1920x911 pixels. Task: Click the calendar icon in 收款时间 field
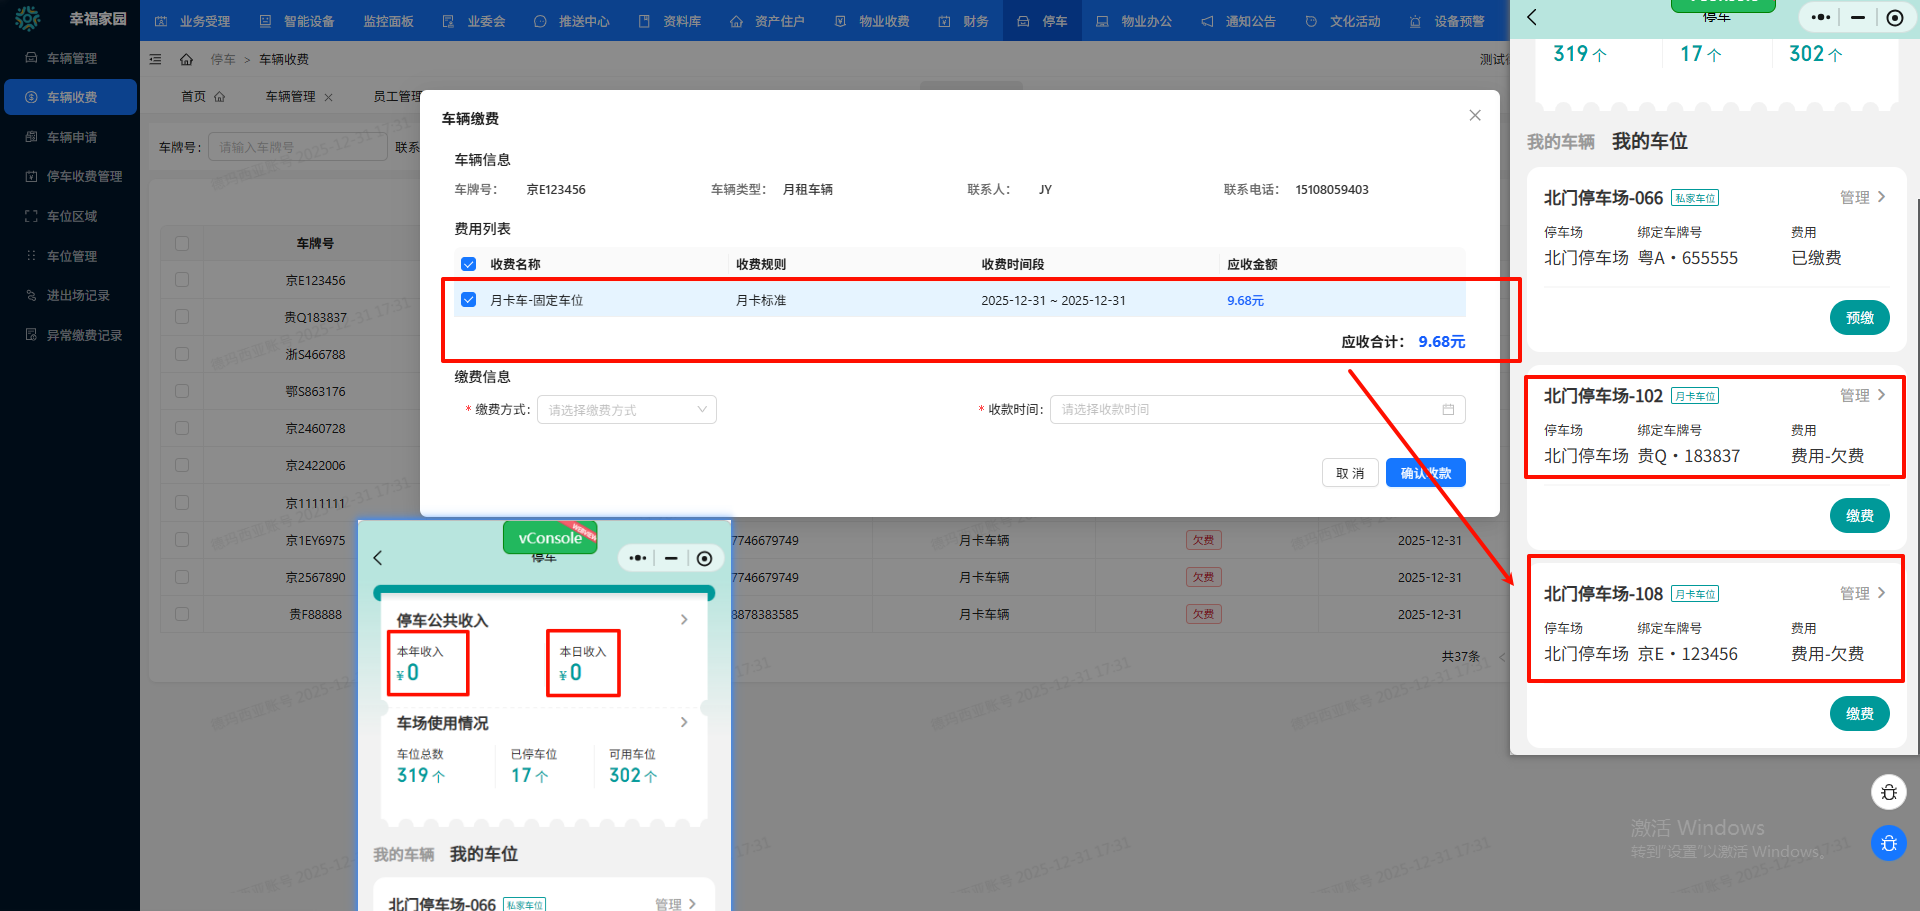[x=1447, y=410]
